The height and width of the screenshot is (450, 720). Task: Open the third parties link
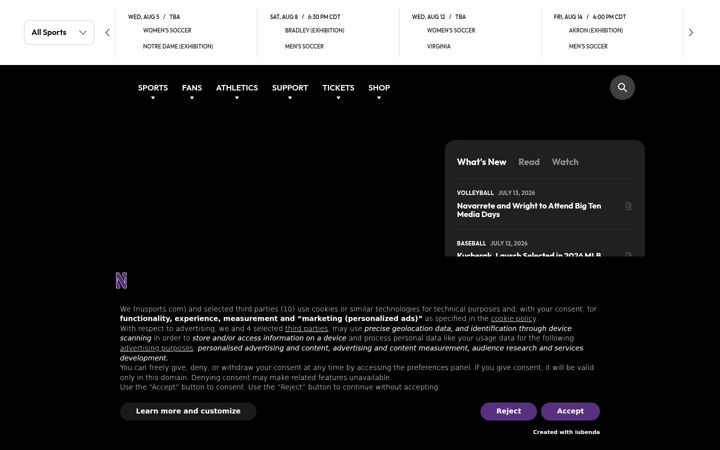pyautogui.click(x=306, y=329)
